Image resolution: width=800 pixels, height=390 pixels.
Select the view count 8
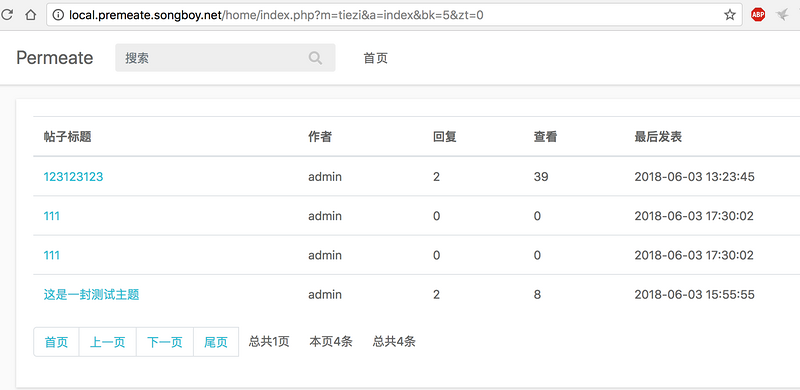pyautogui.click(x=537, y=295)
